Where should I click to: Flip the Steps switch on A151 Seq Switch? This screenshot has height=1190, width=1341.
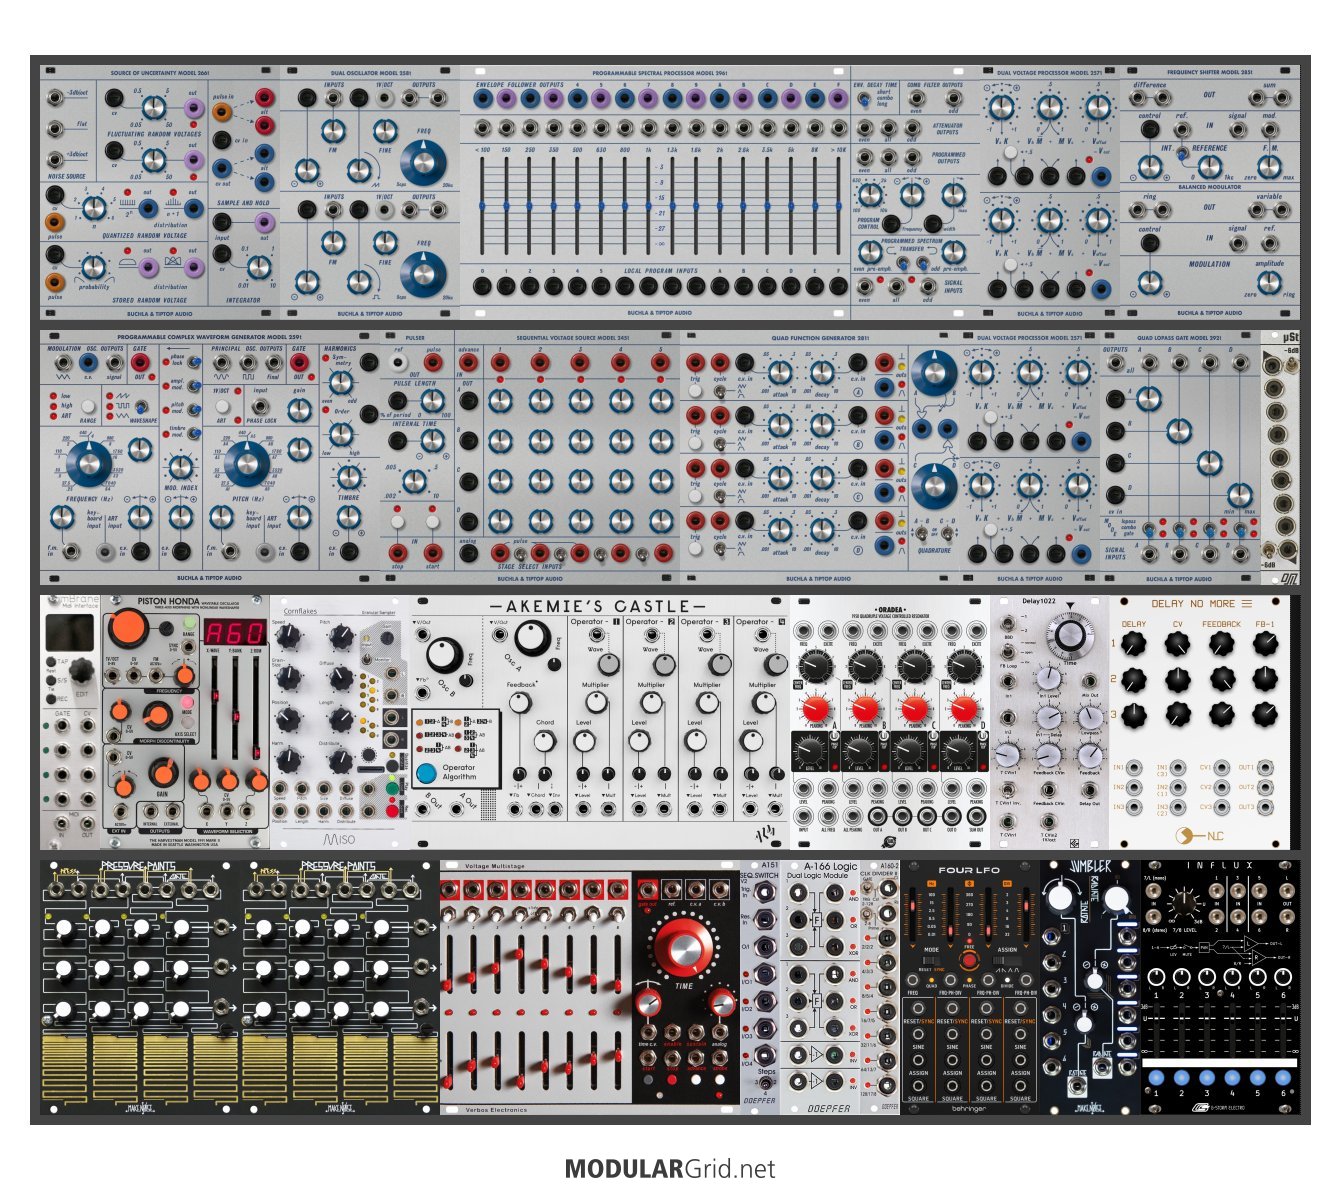(x=767, y=1083)
